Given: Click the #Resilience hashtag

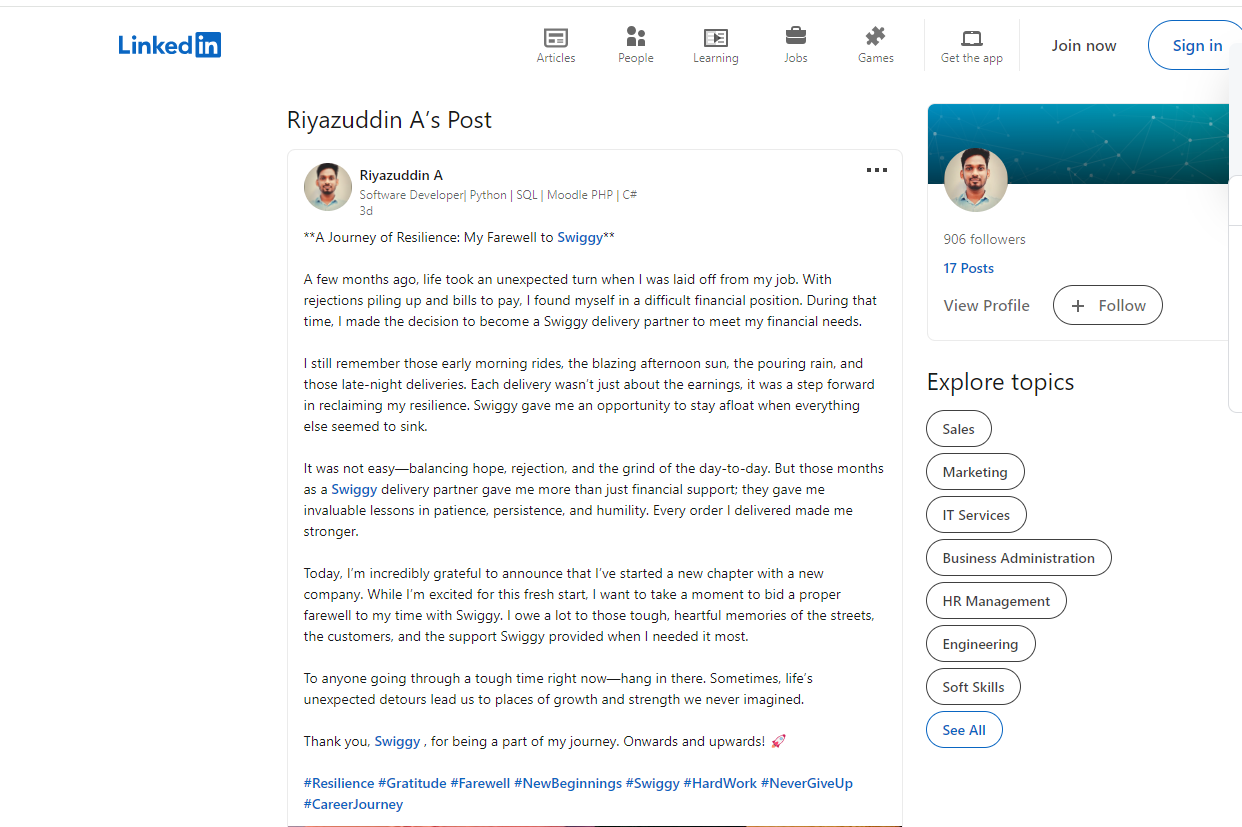Looking at the screenshot, I should click(339, 783).
